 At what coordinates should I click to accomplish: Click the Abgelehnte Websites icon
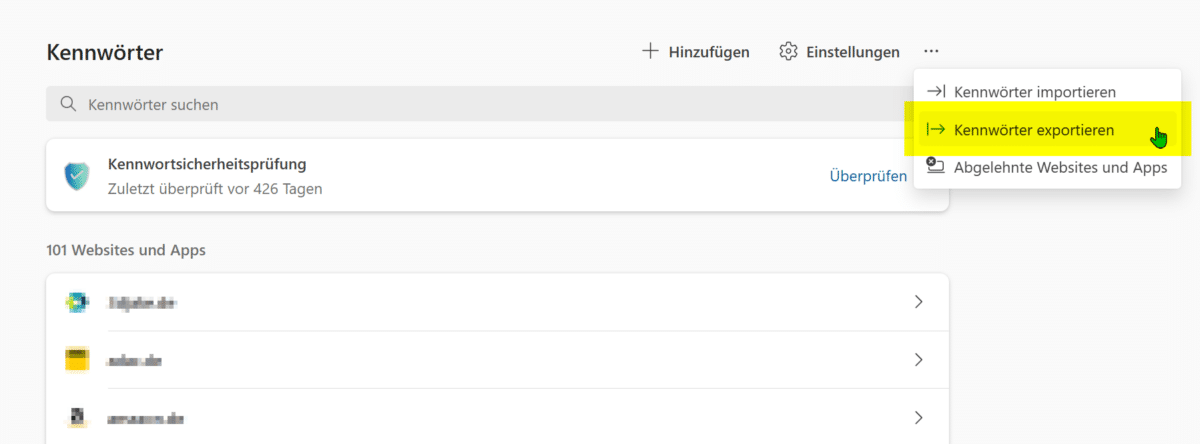point(936,167)
